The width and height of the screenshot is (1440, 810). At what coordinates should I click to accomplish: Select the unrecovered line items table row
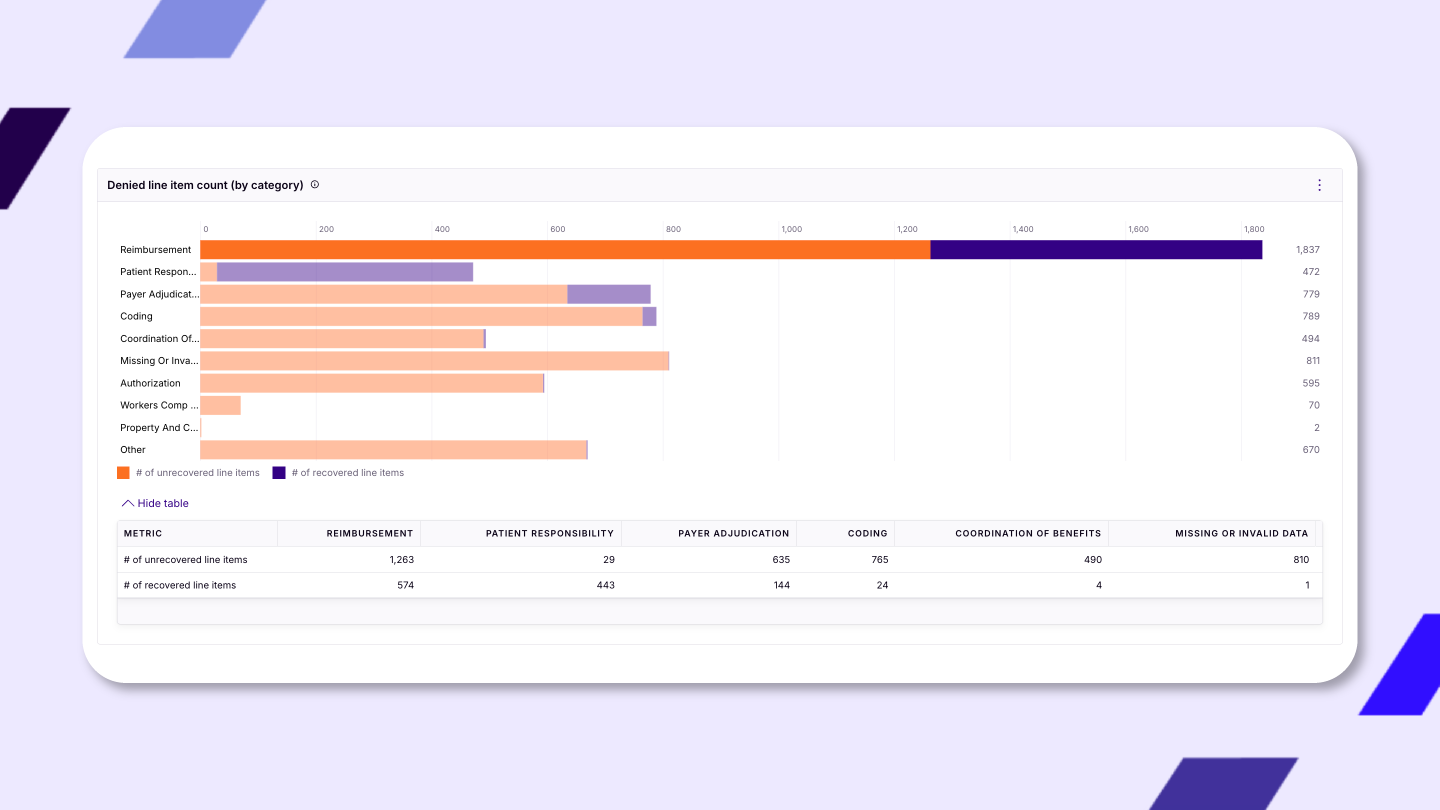click(186, 560)
